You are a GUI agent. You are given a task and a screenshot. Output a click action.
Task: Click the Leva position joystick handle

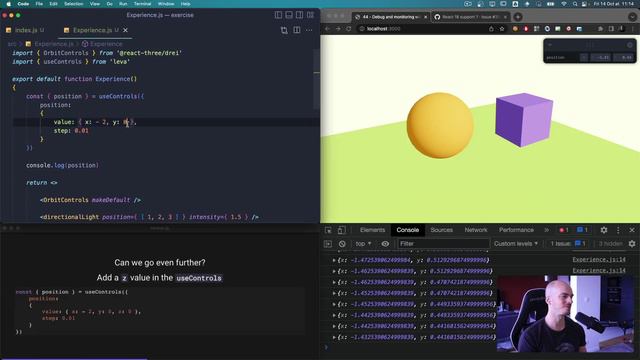[584, 58]
